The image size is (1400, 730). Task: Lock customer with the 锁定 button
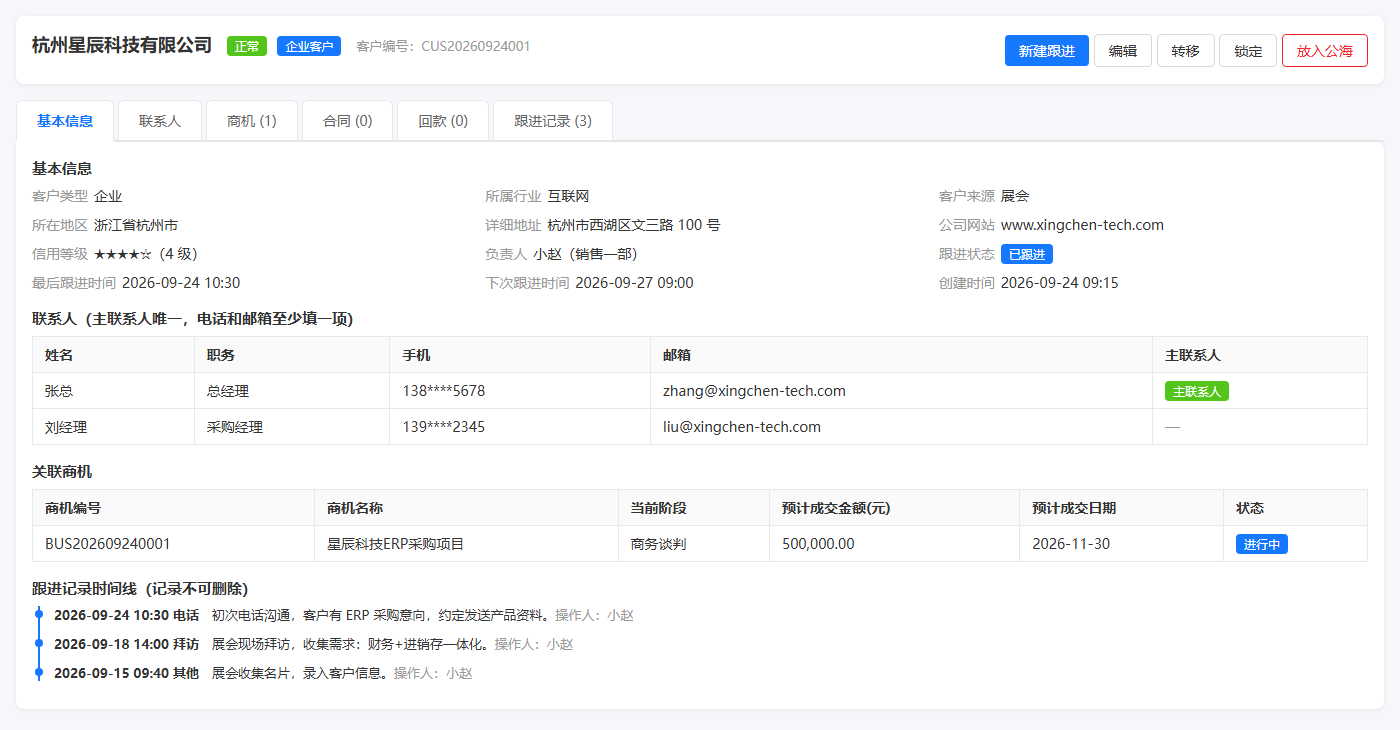point(1248,51)
